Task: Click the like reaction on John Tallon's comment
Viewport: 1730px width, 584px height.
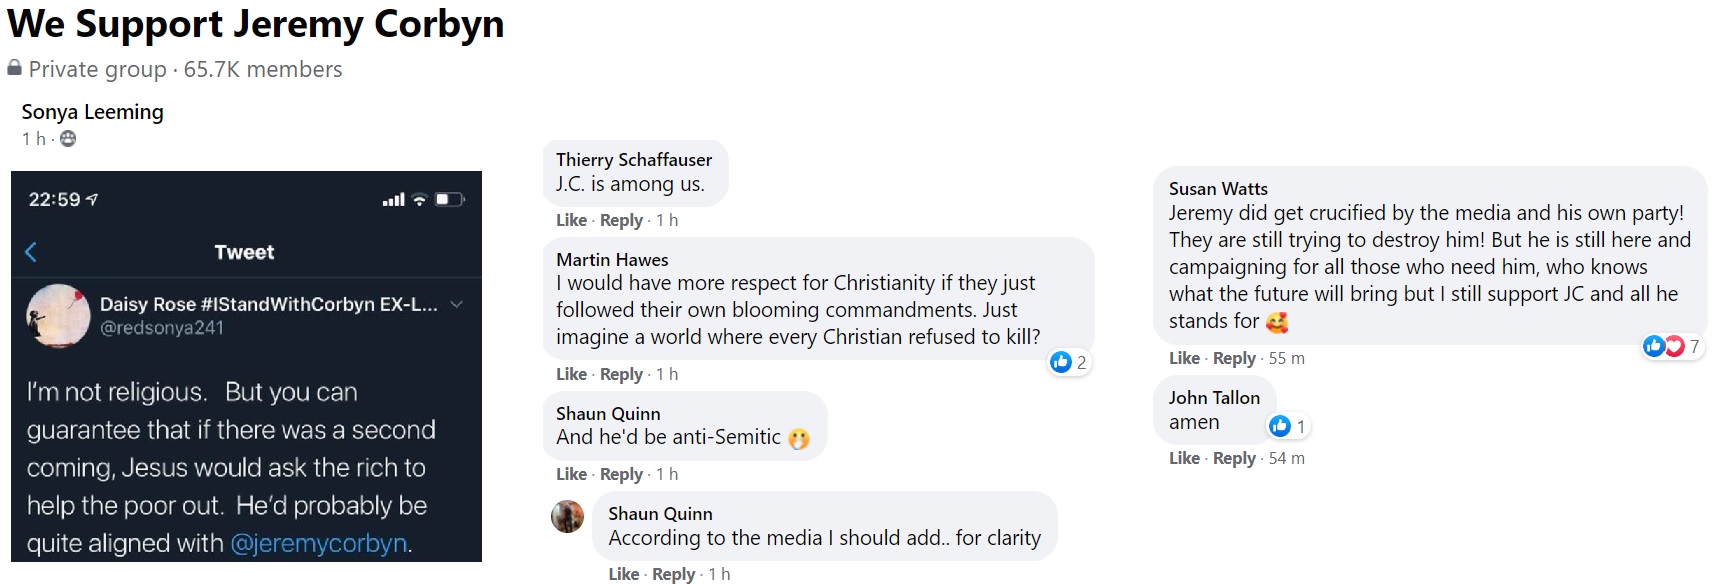Action: click(1288, 426)
